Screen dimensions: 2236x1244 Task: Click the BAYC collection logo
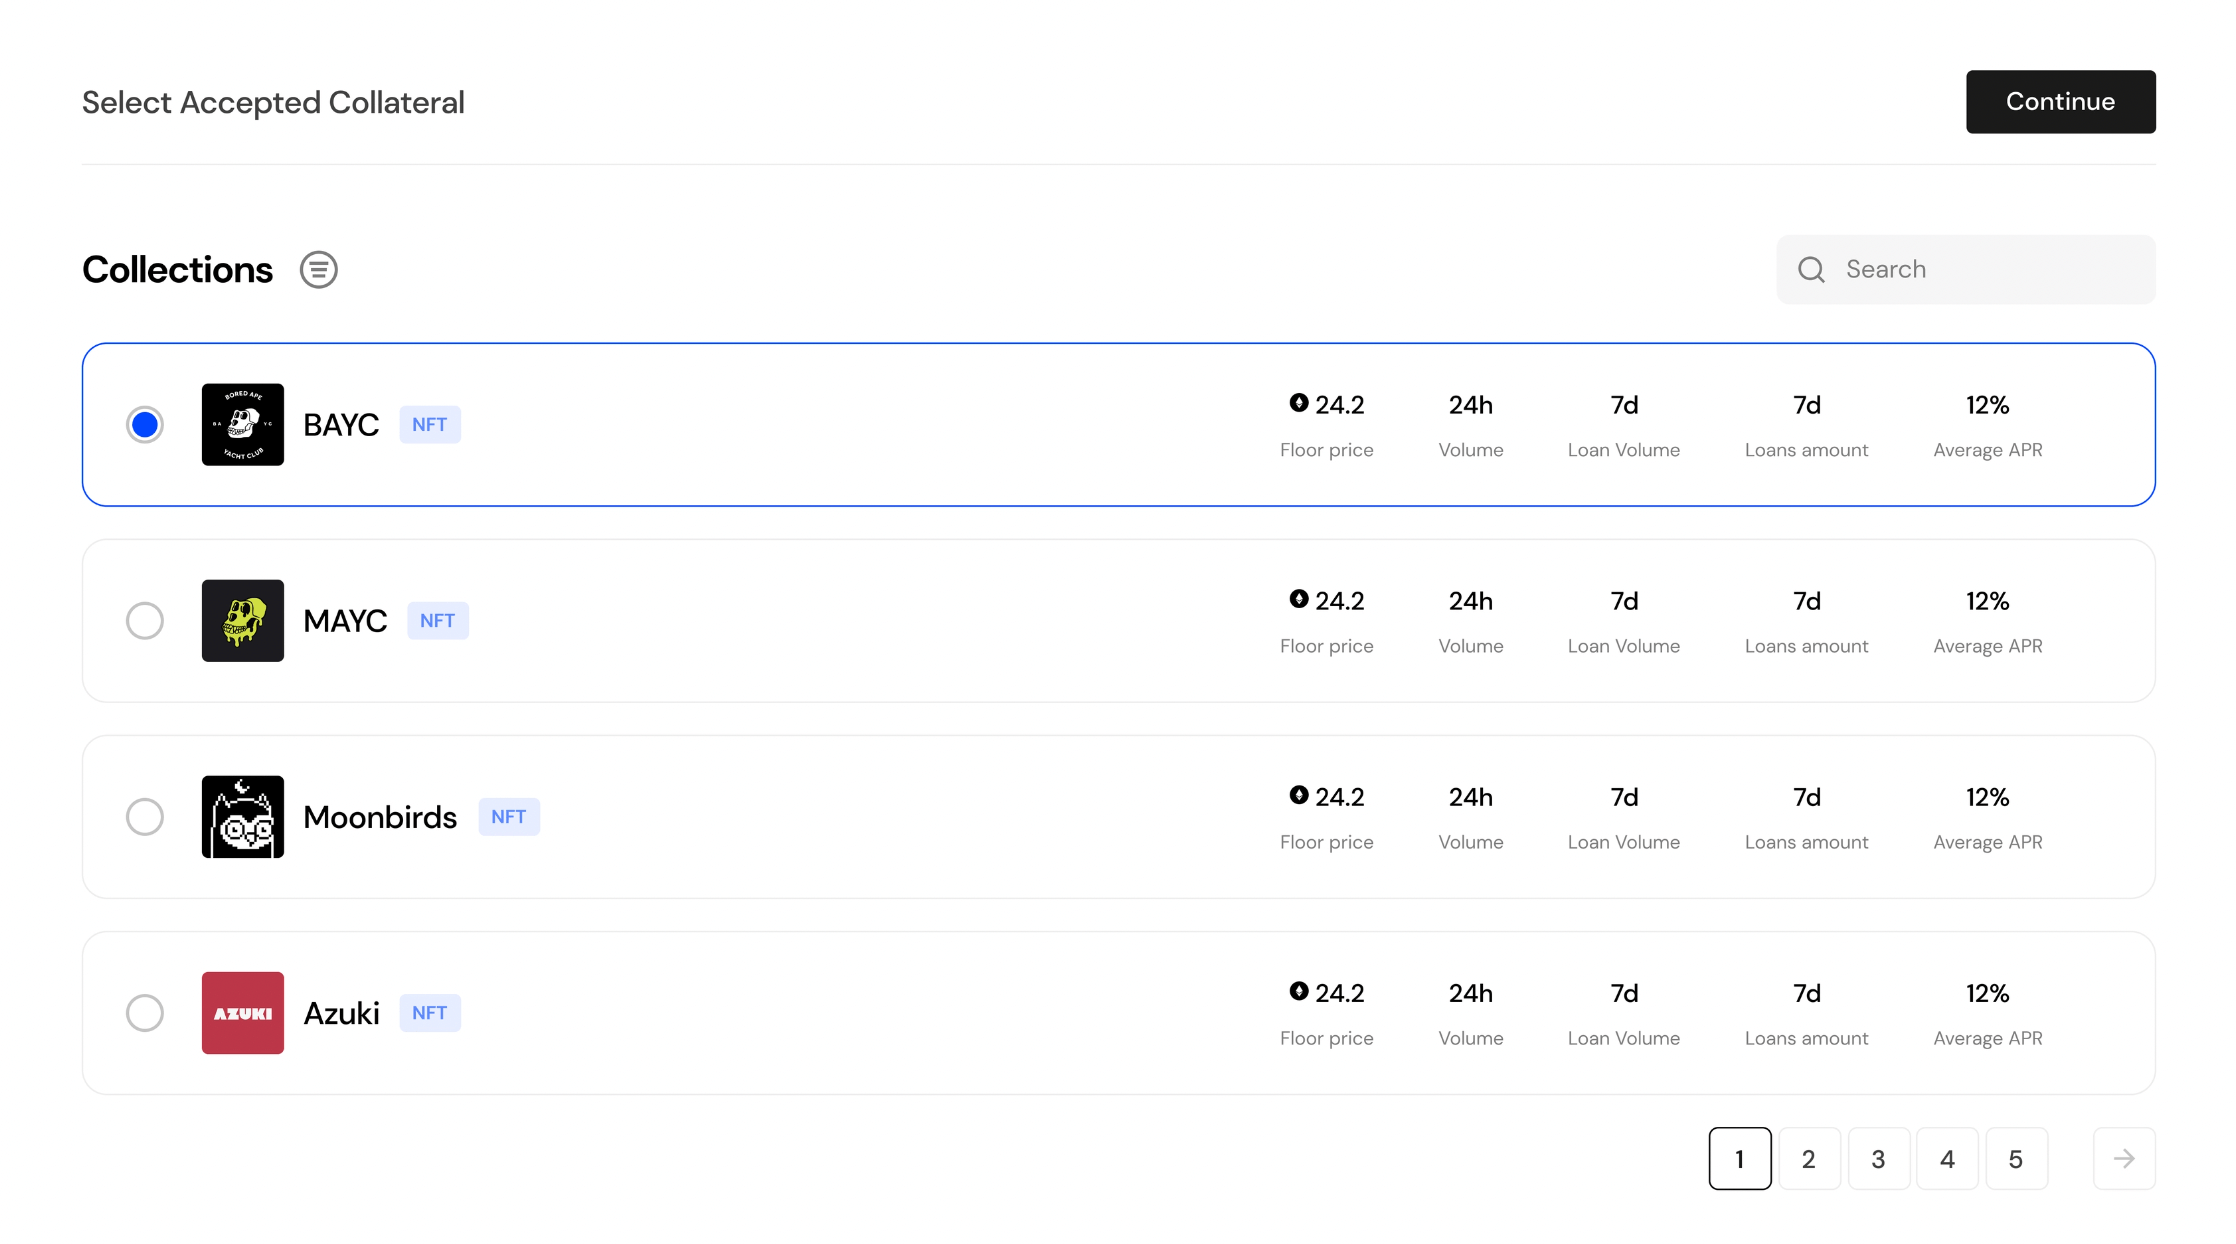[x=243, y=425]
